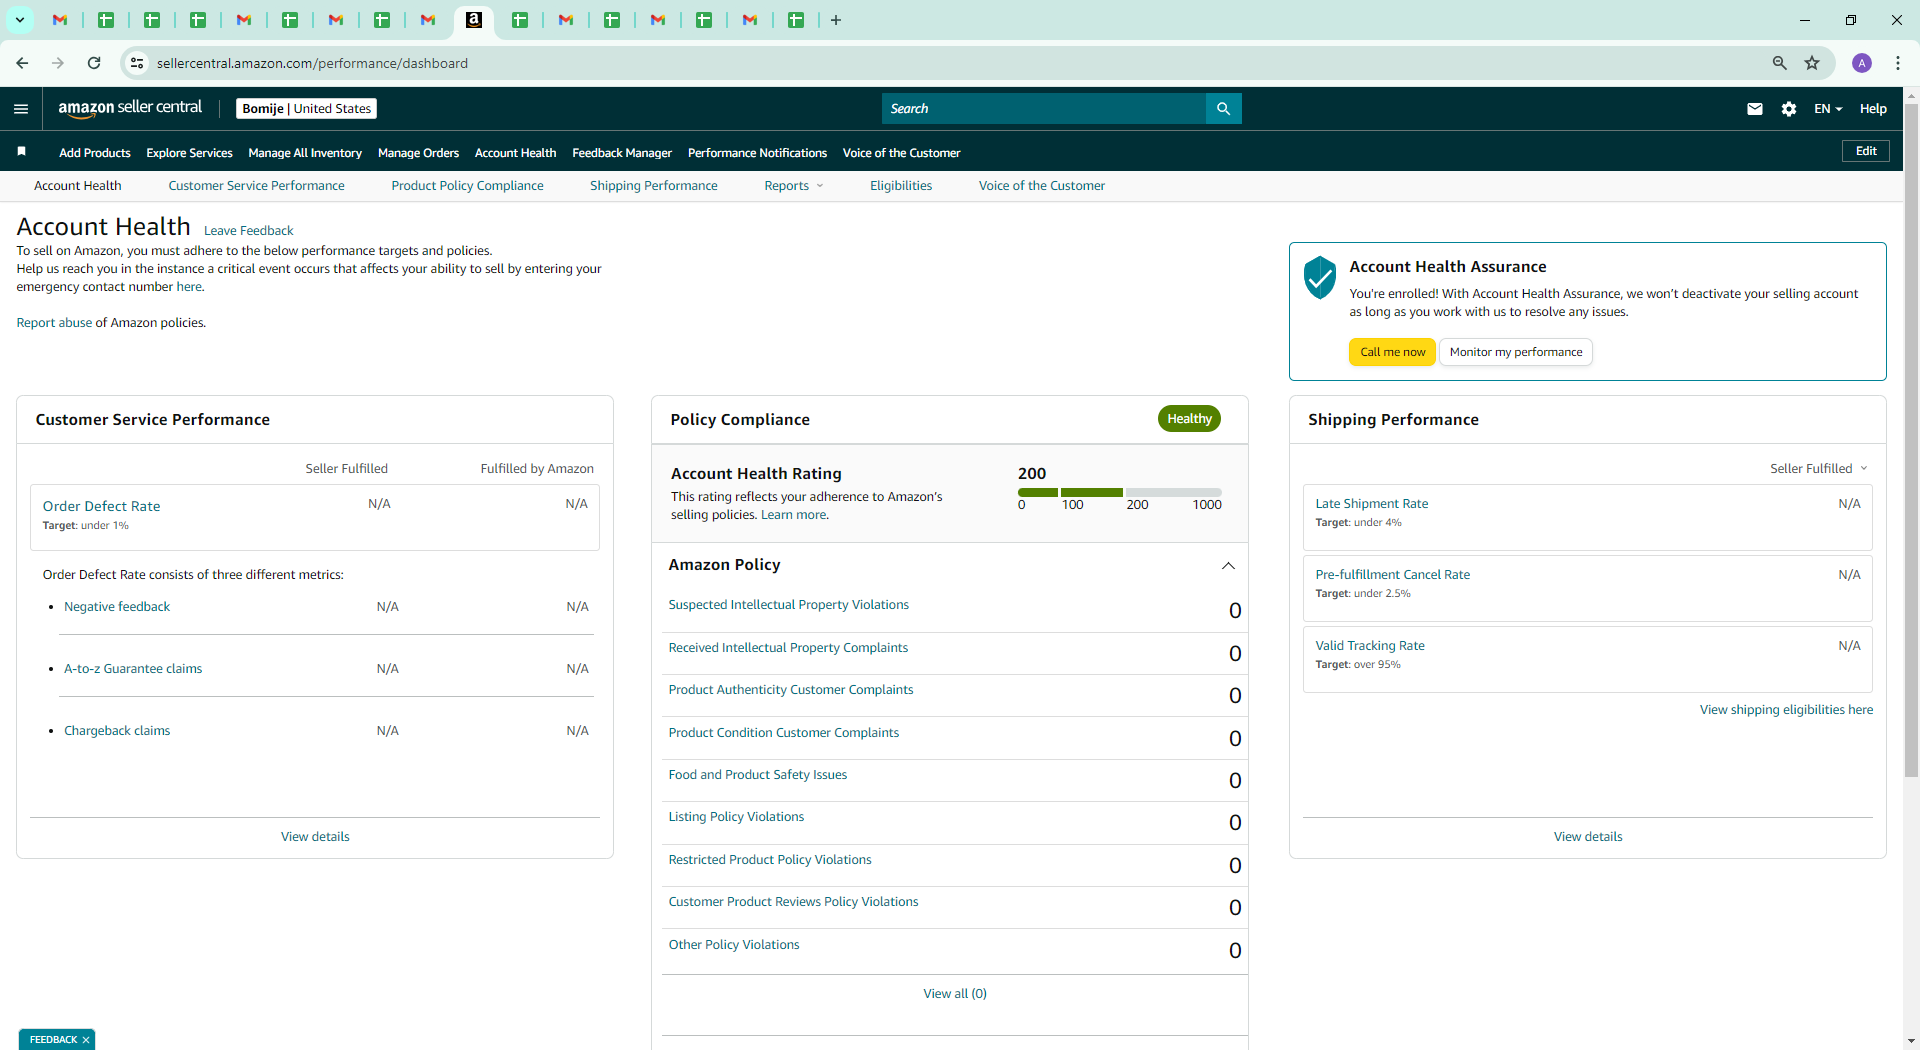This screenshot has height=1050, width=1920.
Task: Switch to the Shipping Performance tab
Action: point(654,186)
